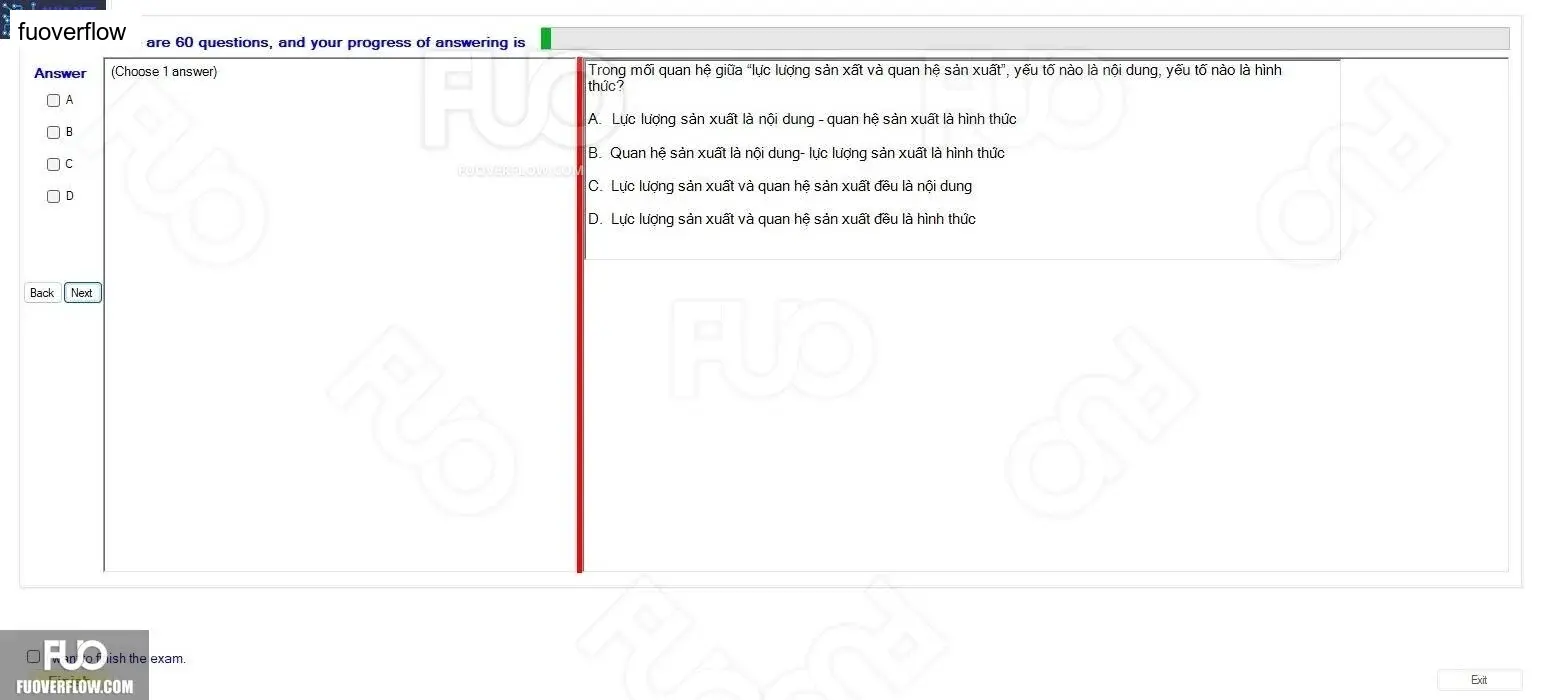Viewport: 1542px width, 700px height.
Task: Tick the finish the exam checkbox
Action: (x=33, y=657)
